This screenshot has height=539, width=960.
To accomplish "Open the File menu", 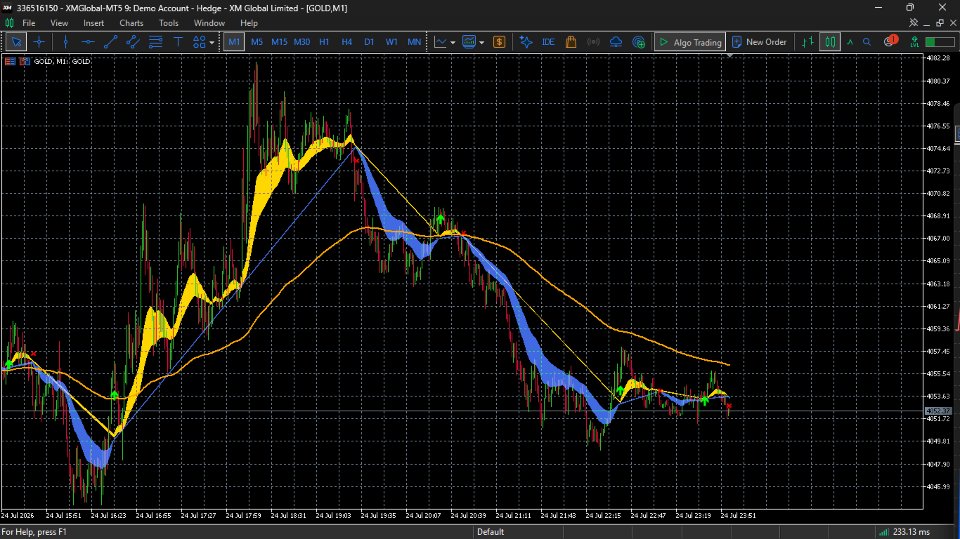I will click(x=29, y=23).
